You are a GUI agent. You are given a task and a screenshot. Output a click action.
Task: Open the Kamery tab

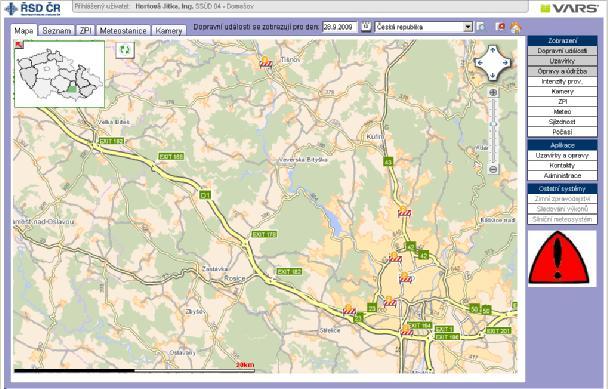[169, 31]
